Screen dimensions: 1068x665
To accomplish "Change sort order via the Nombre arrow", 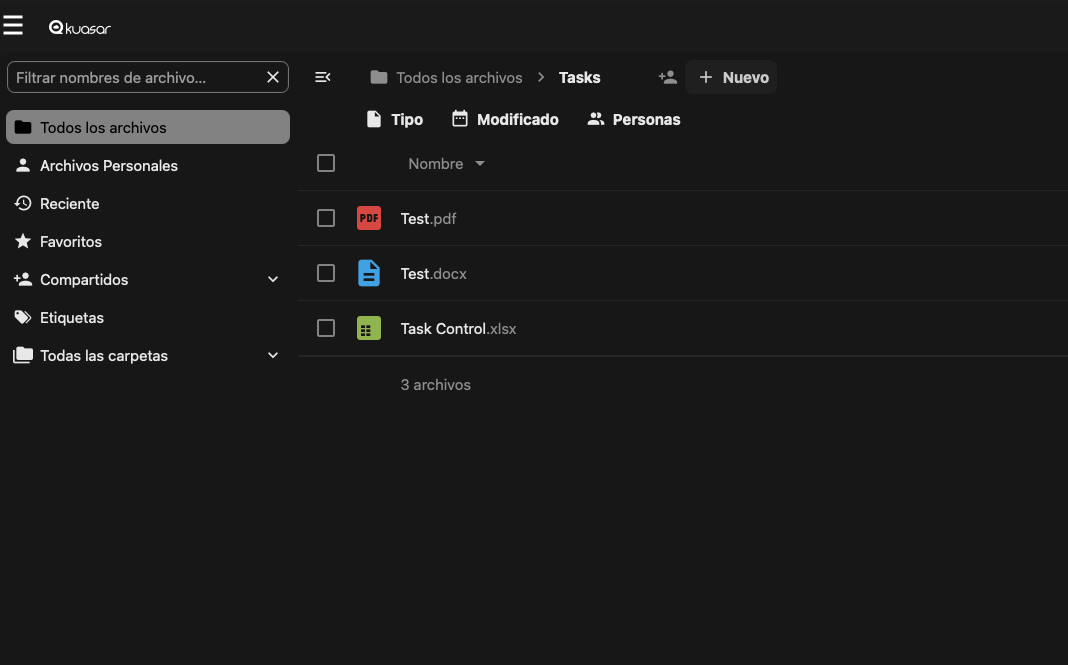I will coord(479,163).
